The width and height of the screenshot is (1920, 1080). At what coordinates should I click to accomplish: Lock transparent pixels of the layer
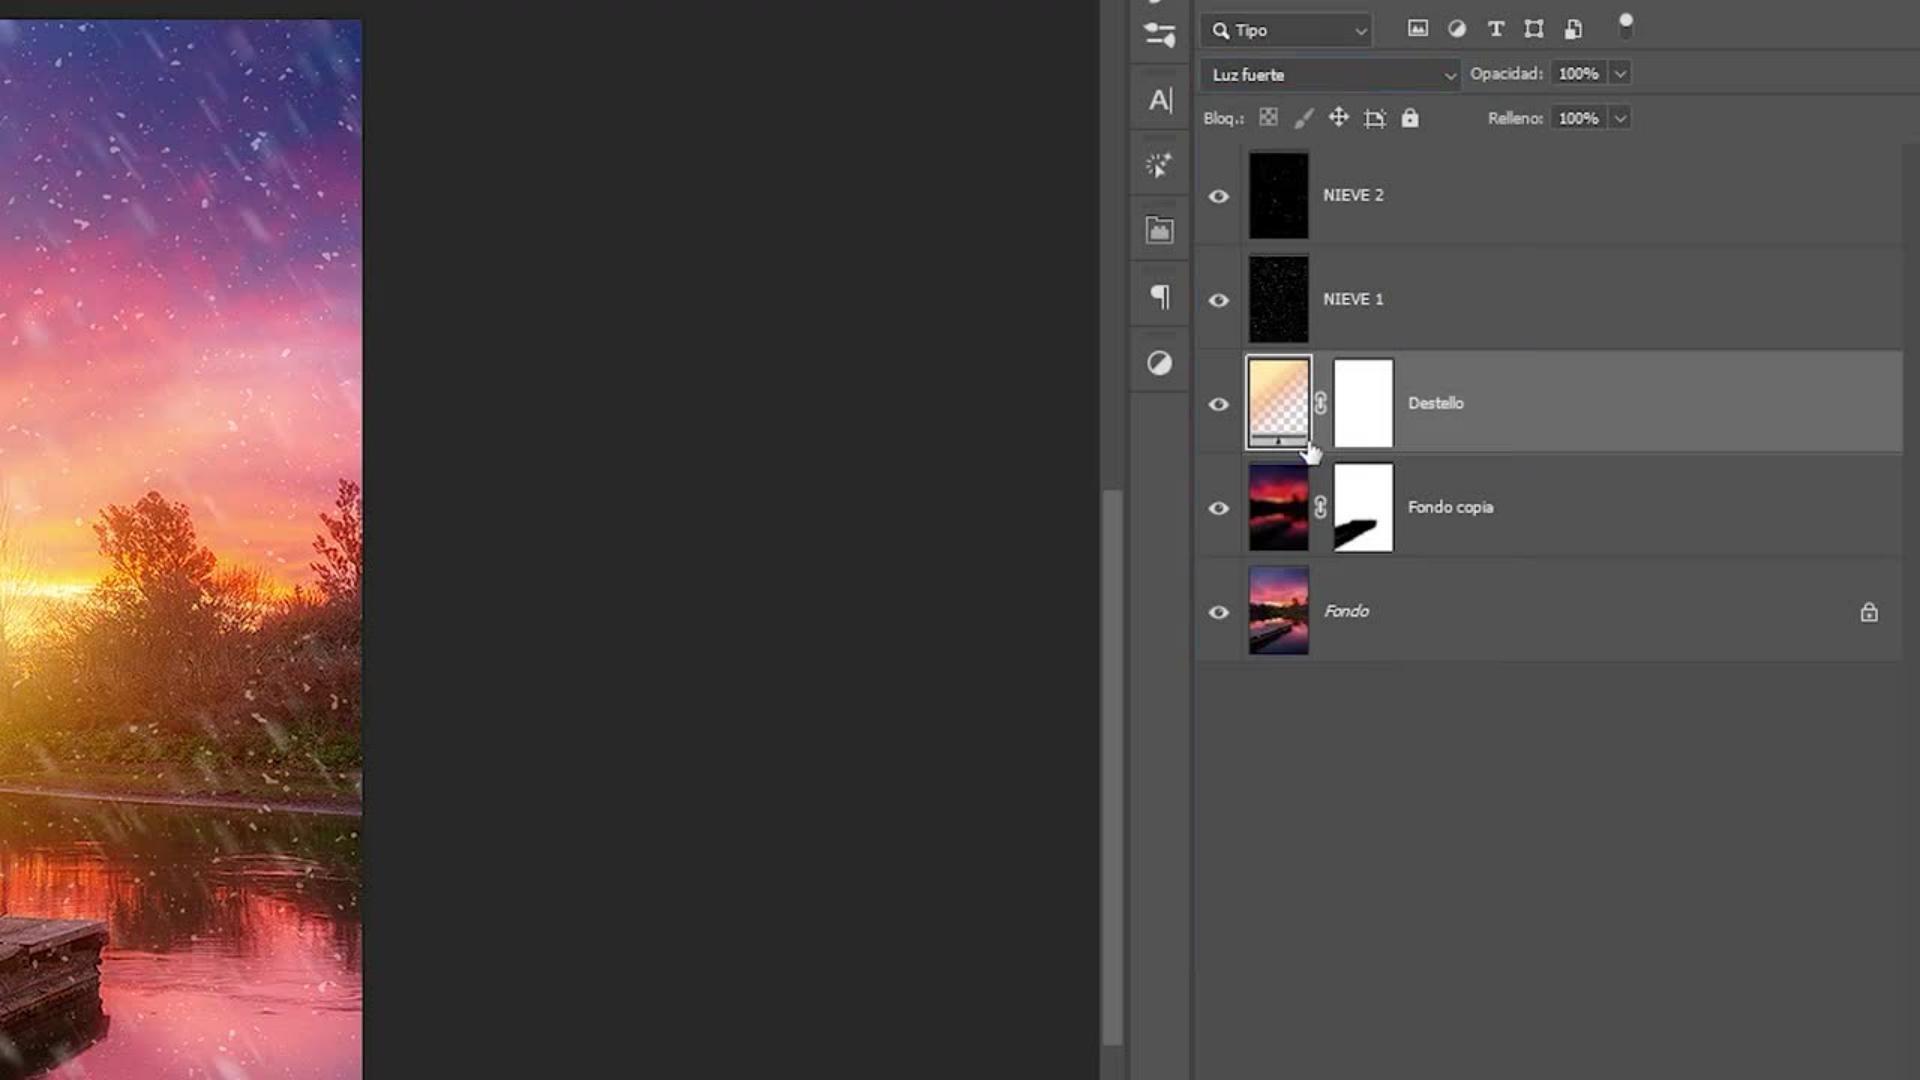click(1268, 118)
